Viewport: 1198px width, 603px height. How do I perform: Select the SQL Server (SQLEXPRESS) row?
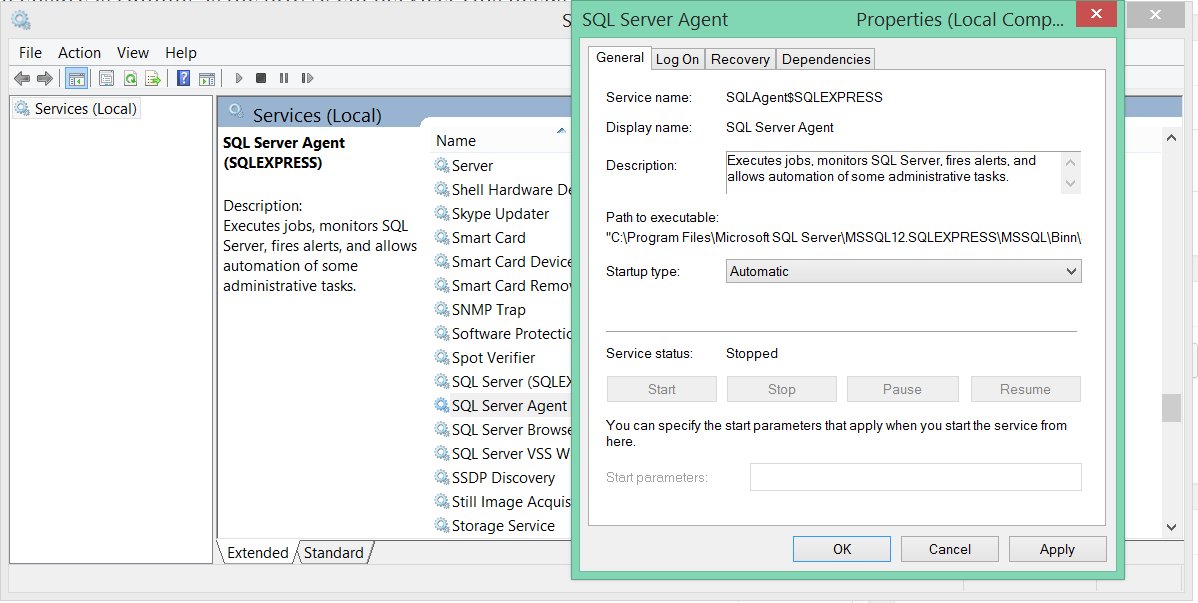click(502, 381)
